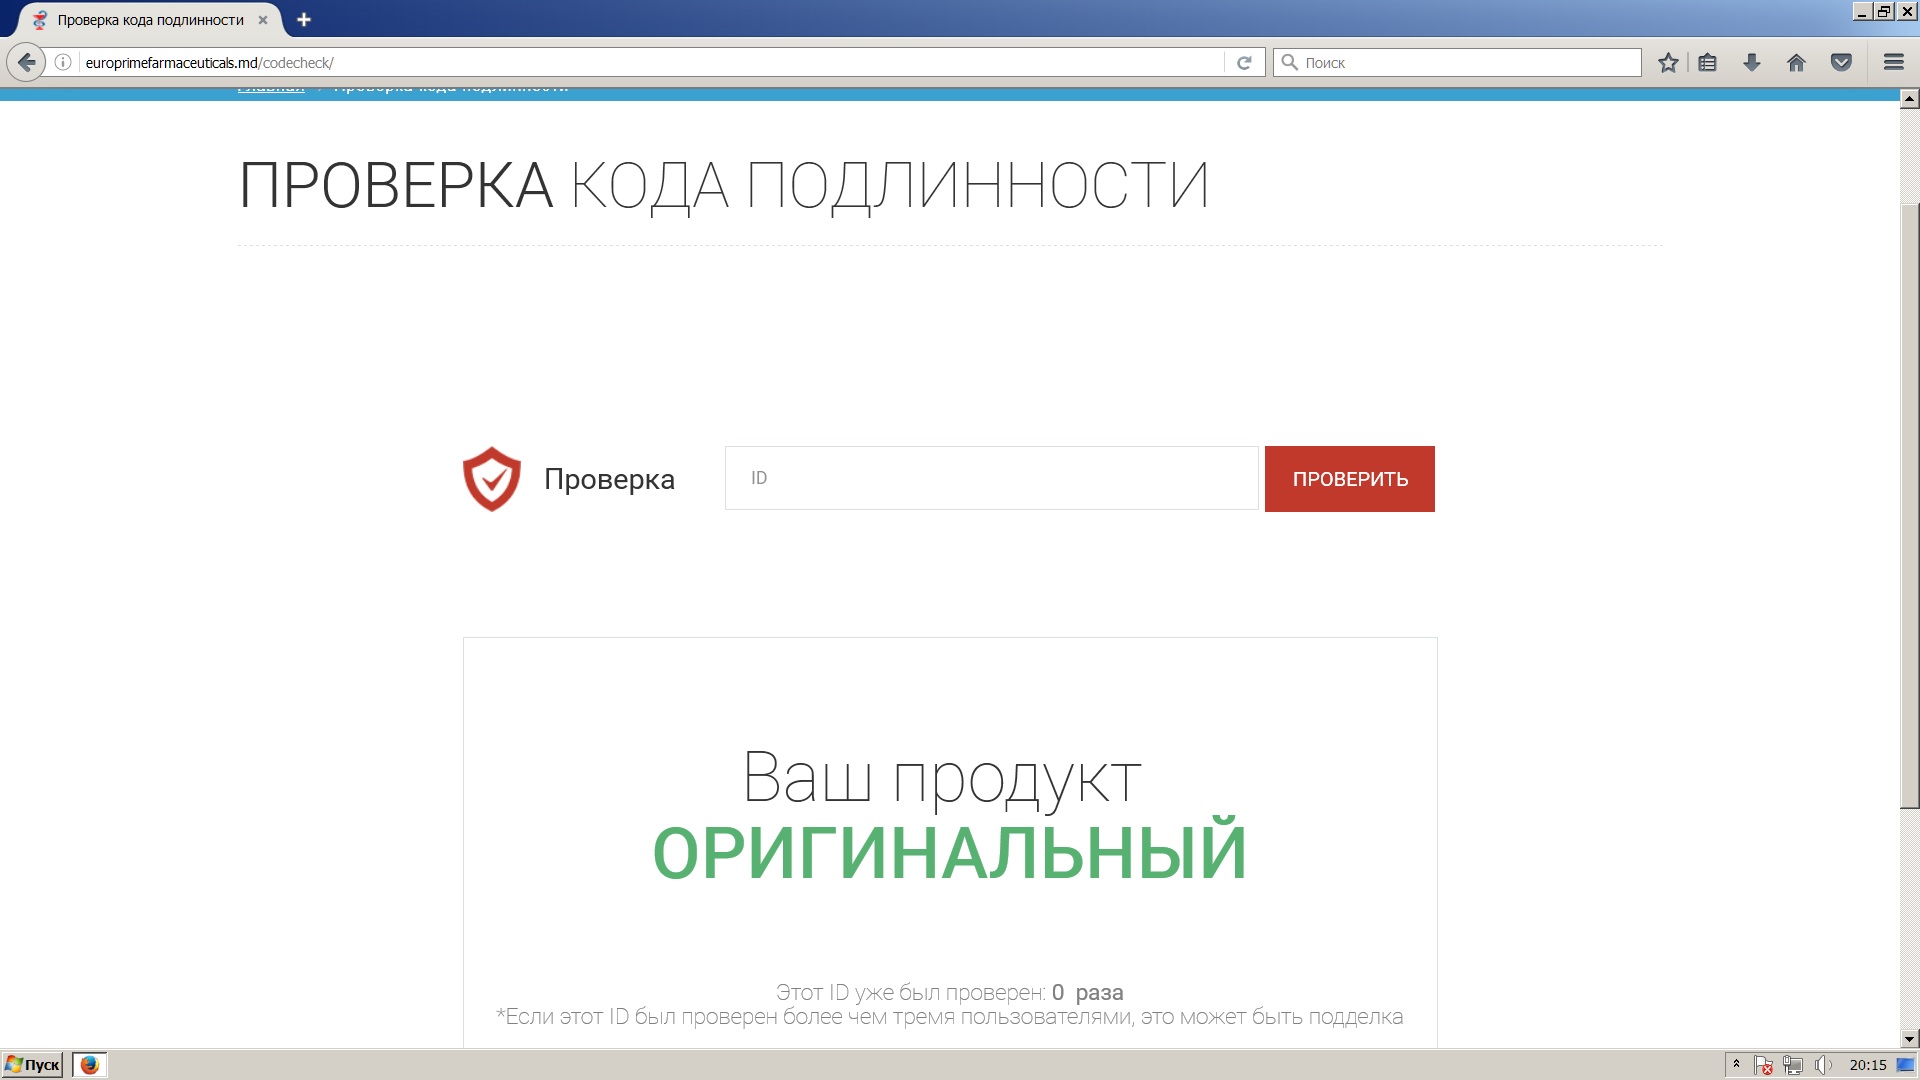Click the URL address bar
1920x1080 pixels.
[650, 62]
